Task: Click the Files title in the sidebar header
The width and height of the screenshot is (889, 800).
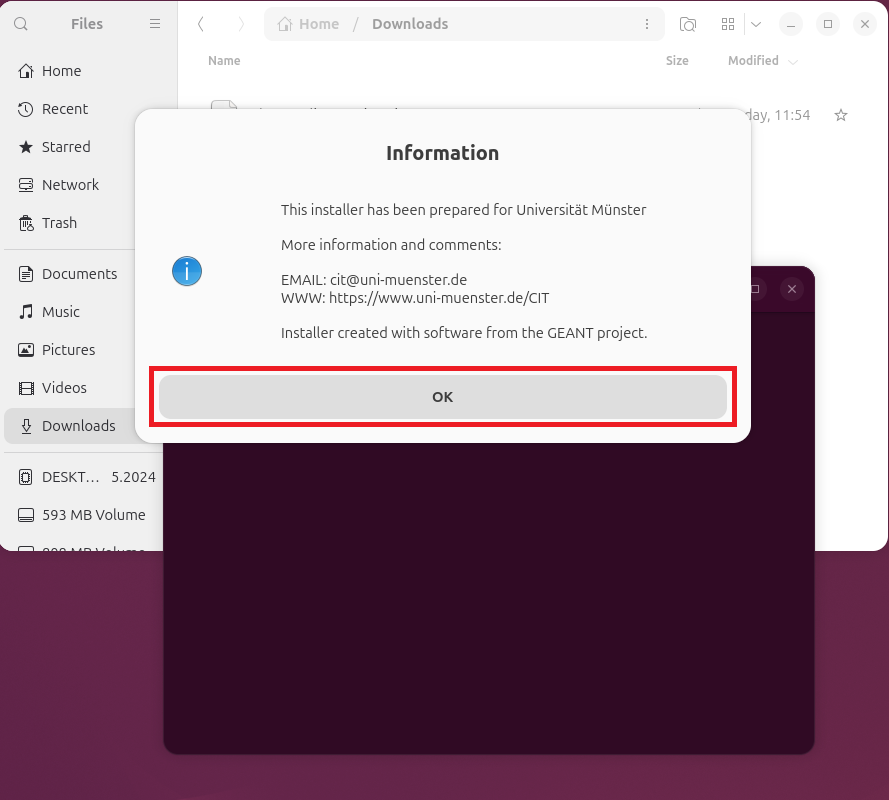Action: (x=87, y=24)
